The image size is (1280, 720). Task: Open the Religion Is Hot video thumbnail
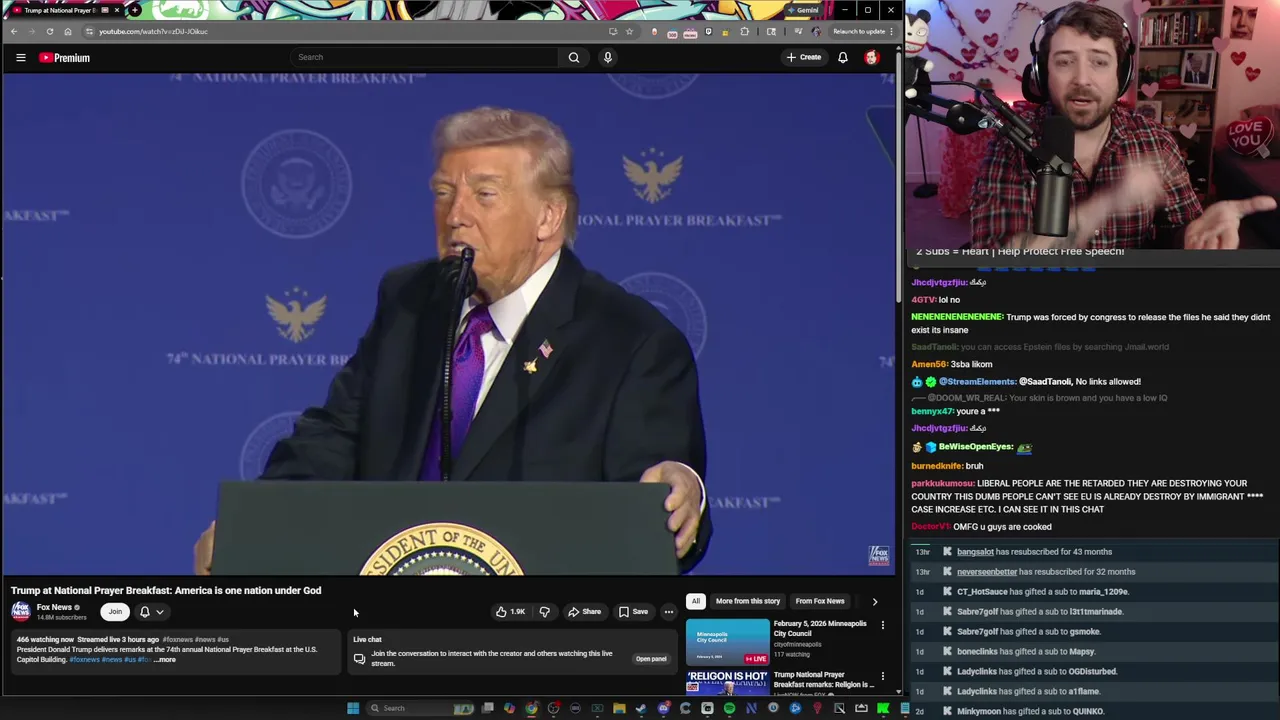[x=727, y=683]
